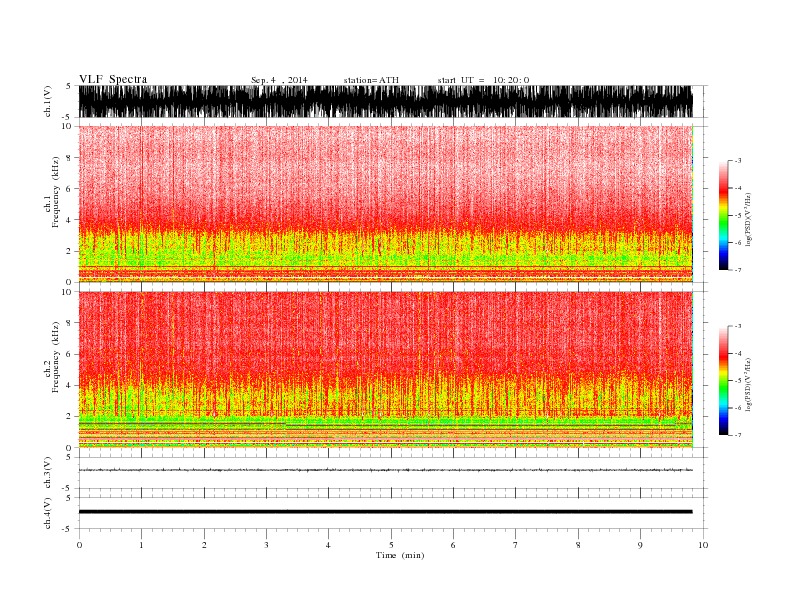The width and height of the screenshot is (792, 612).
Task: Click the lower color bar's log(PSD) label
Action: pos(748,384)
